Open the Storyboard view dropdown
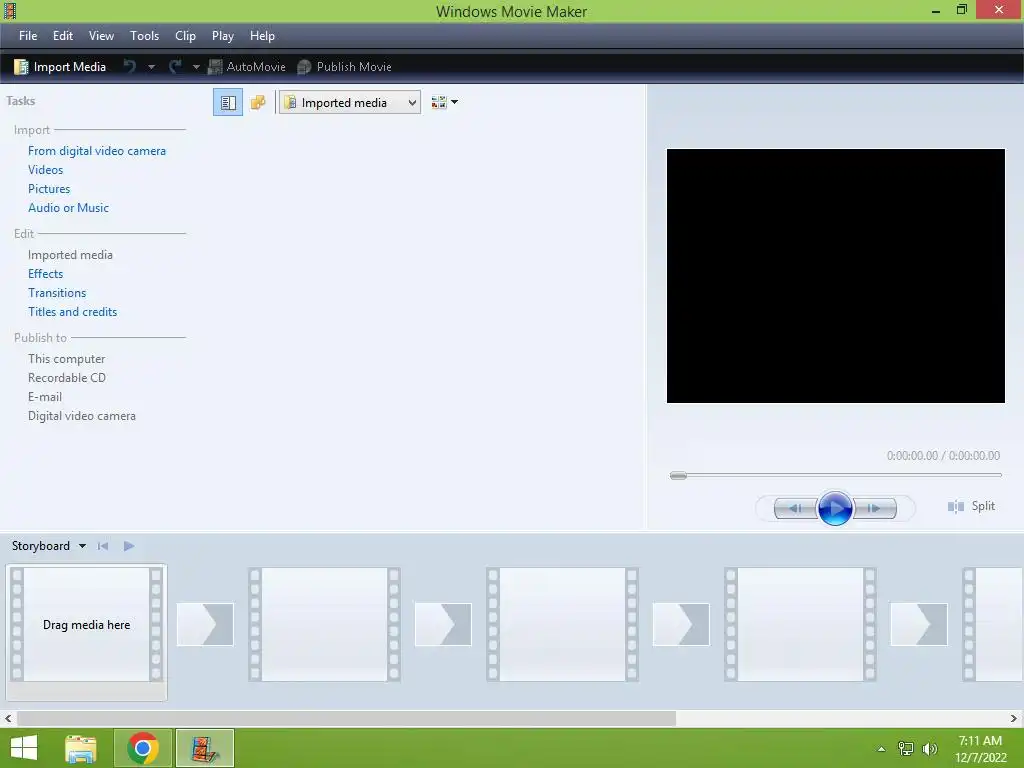Viewport: 1024px width, 768px height. pos(49,546)
